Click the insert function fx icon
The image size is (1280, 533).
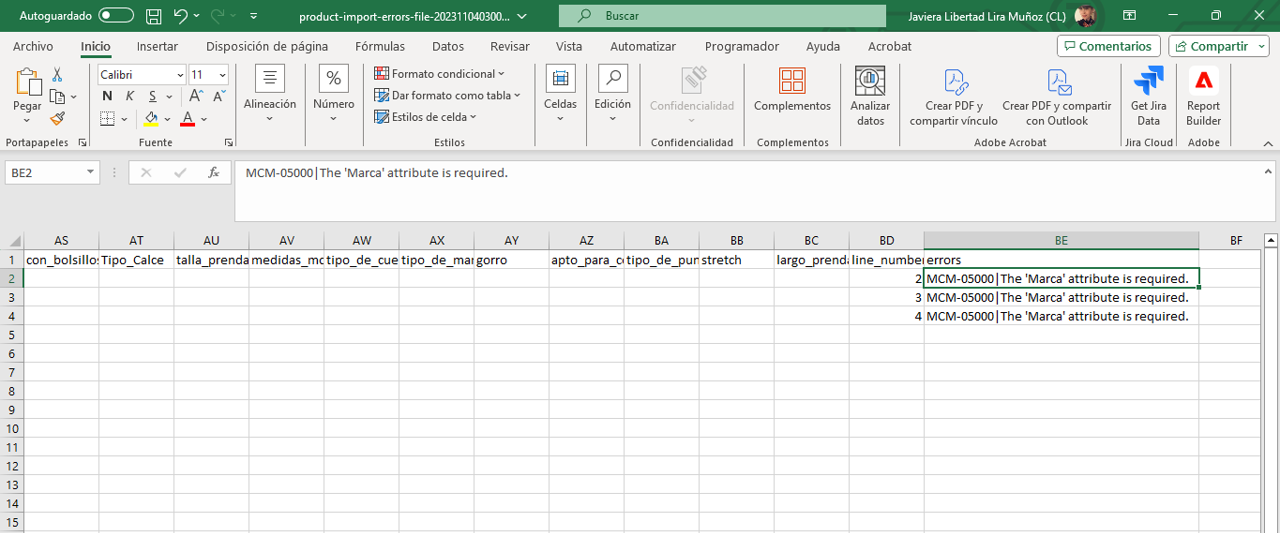(x=213, y=173)
